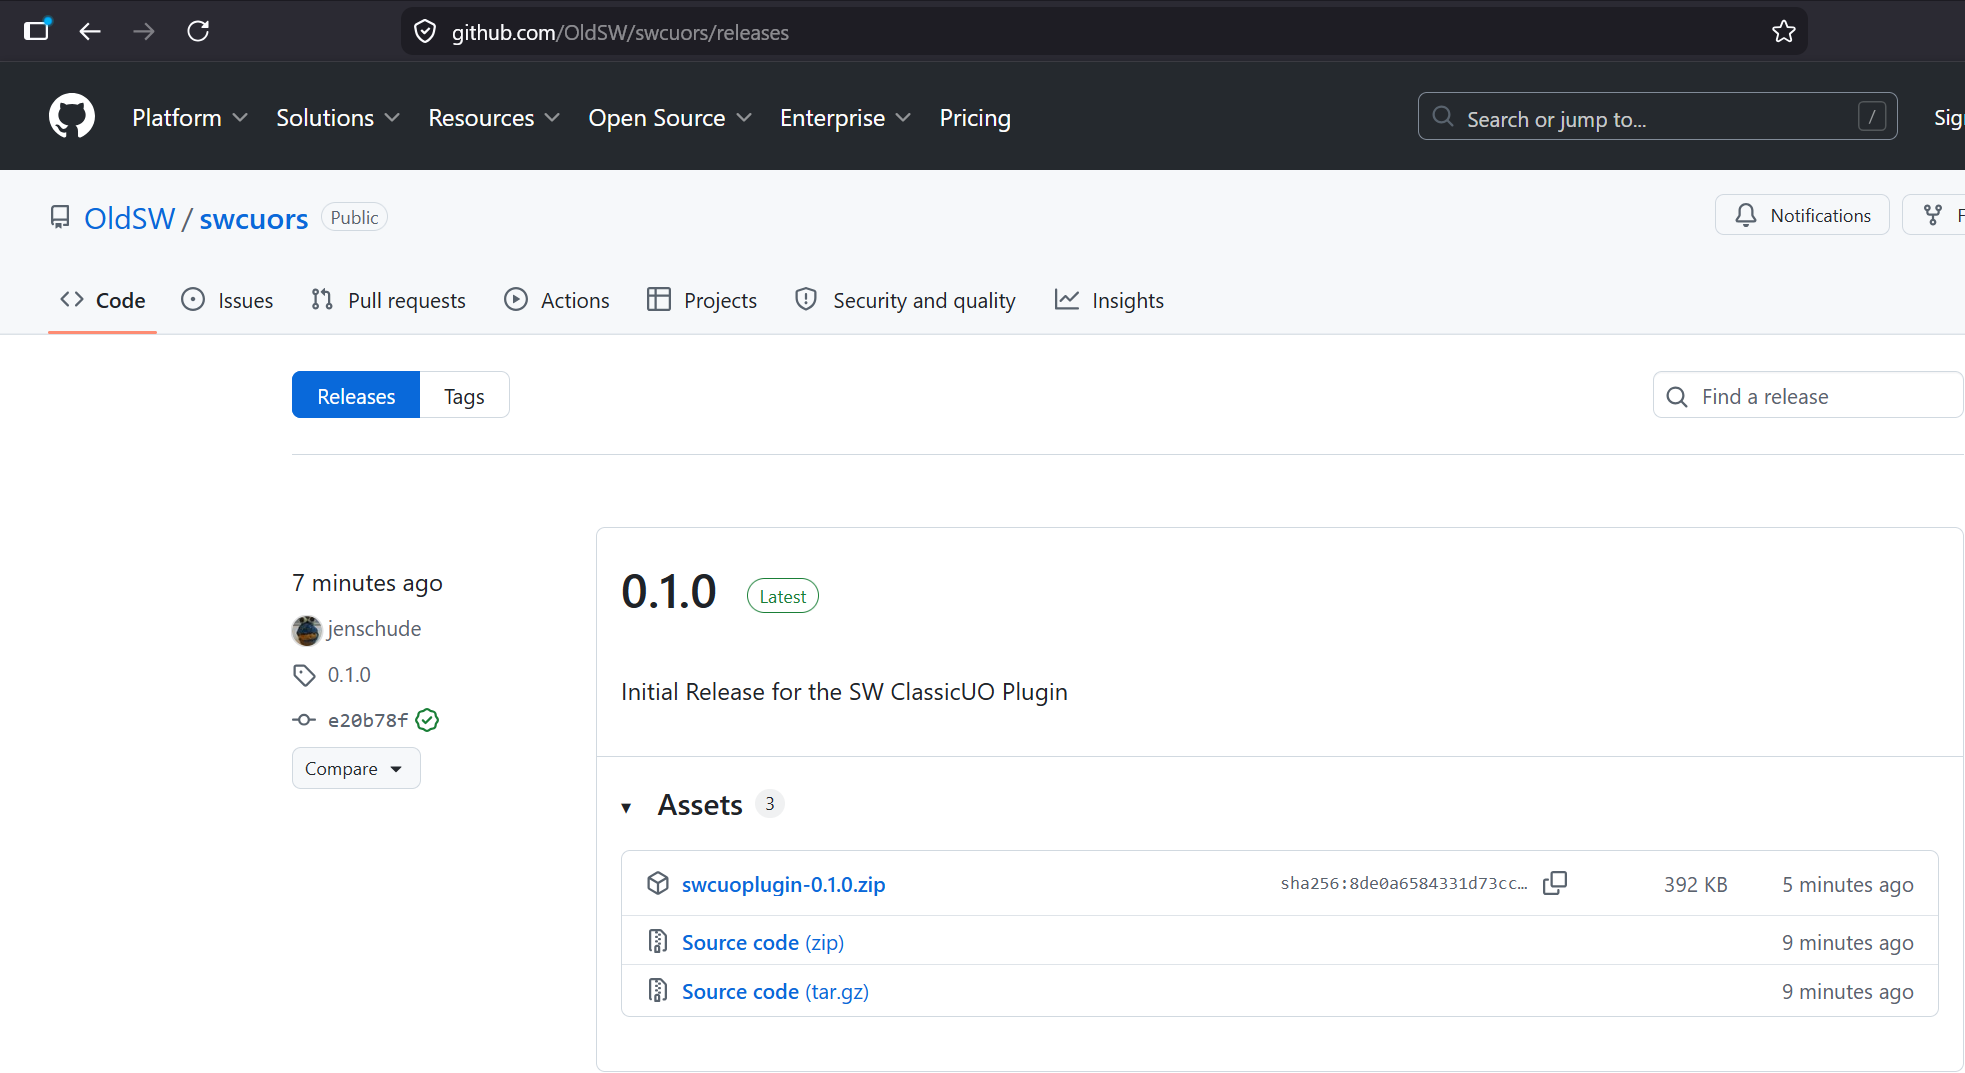This screenshot has width=1965, height=1073.
Task: Switch to the Actions tab
Action: point(557,300)
